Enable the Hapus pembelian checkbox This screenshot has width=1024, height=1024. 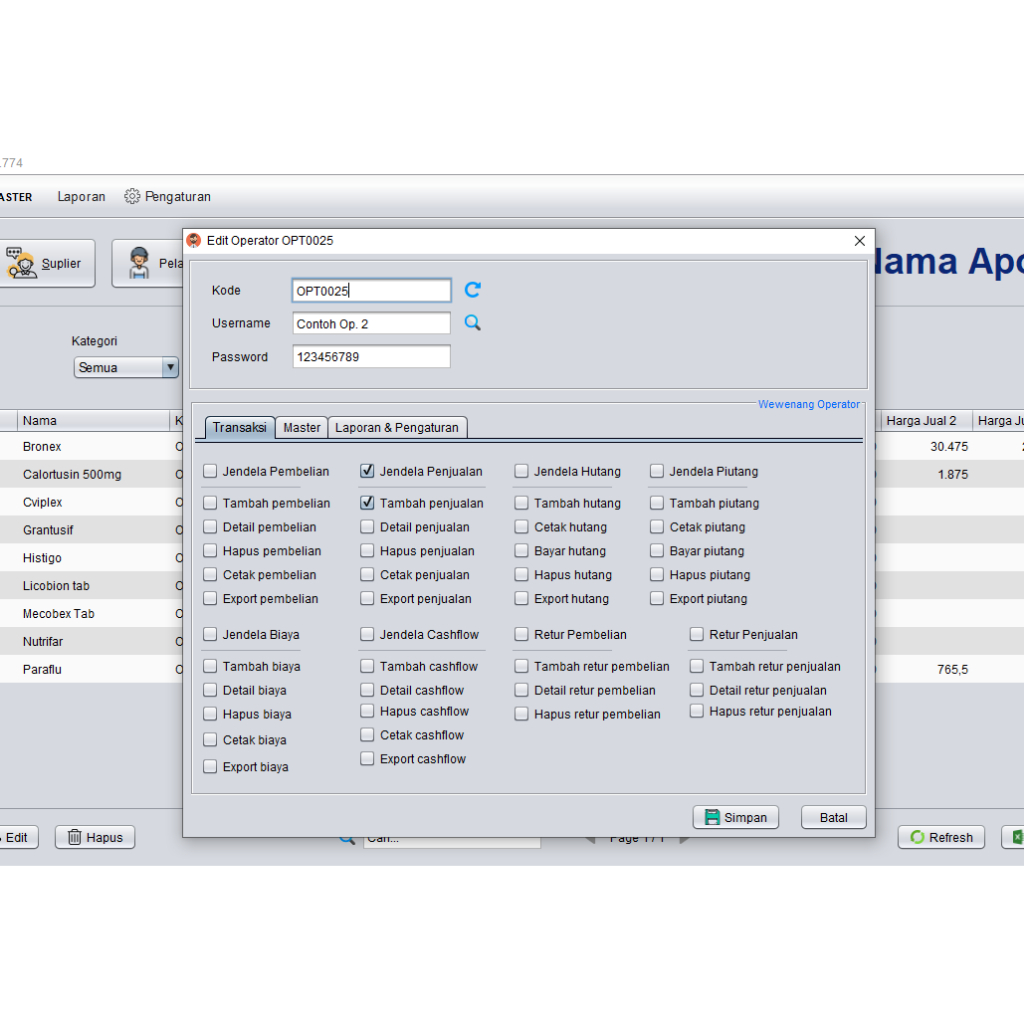click(210, 551)
